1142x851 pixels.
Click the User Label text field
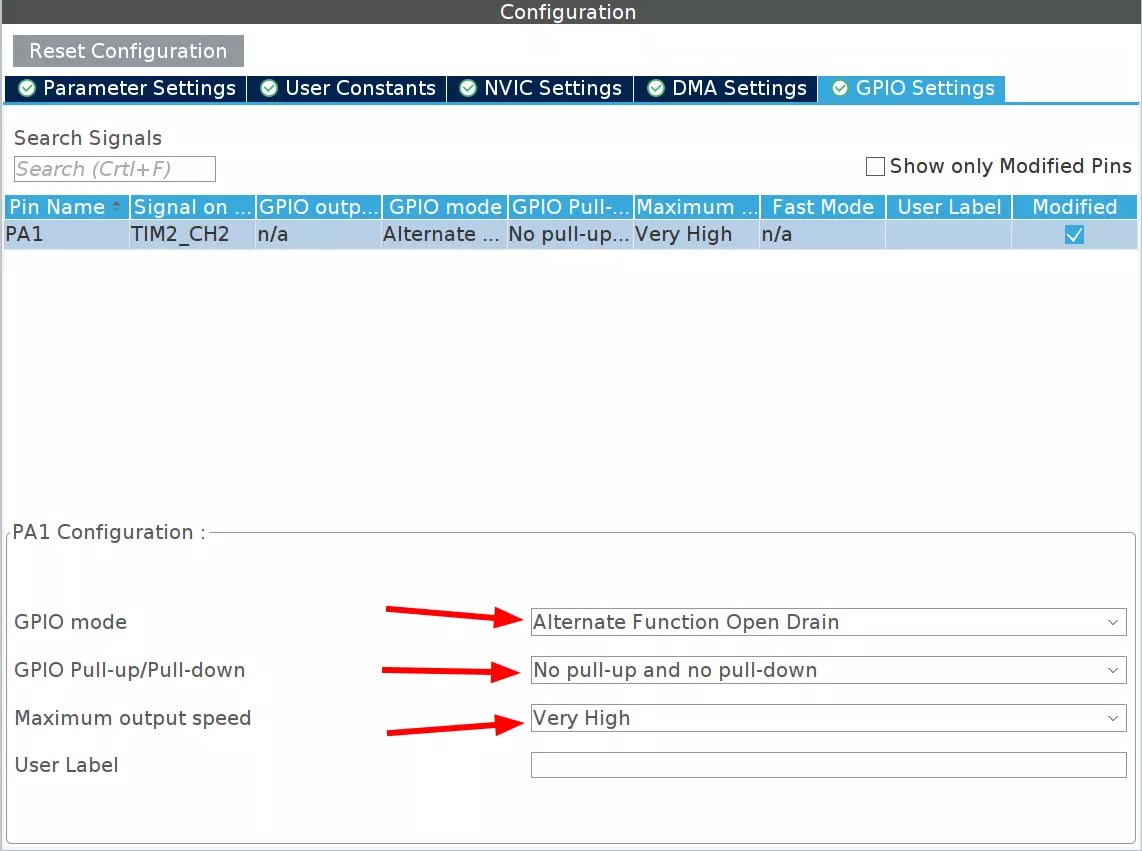pos(828,765)
